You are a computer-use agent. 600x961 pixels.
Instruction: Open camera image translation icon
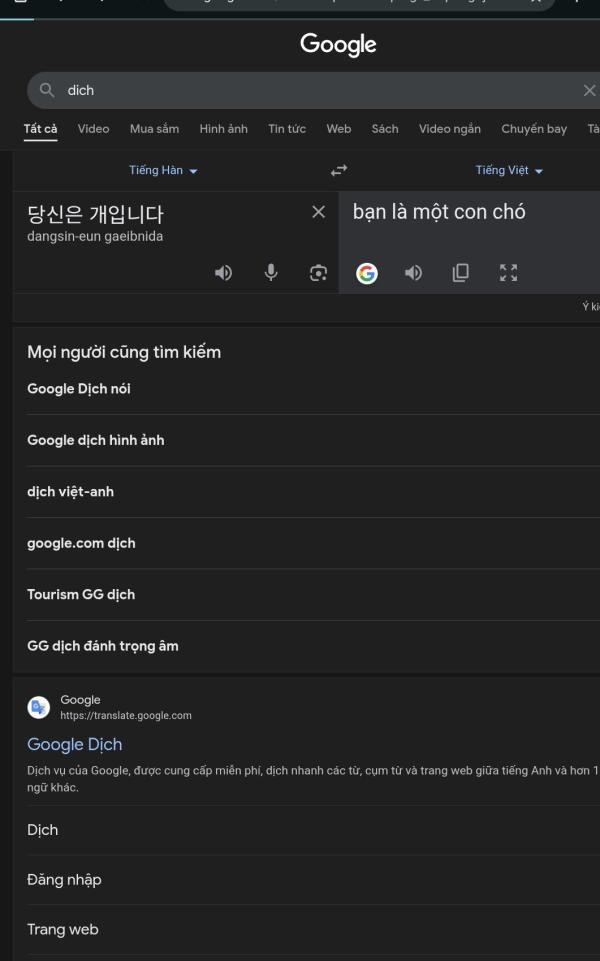(318, 273)
